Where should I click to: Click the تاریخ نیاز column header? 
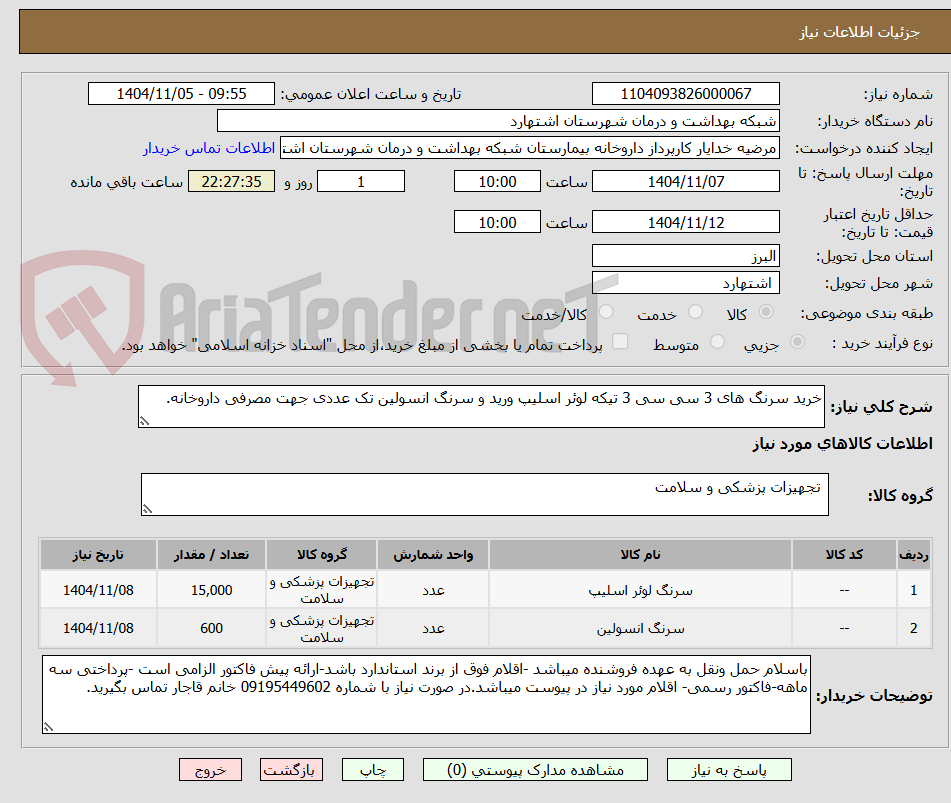point(98,554)
